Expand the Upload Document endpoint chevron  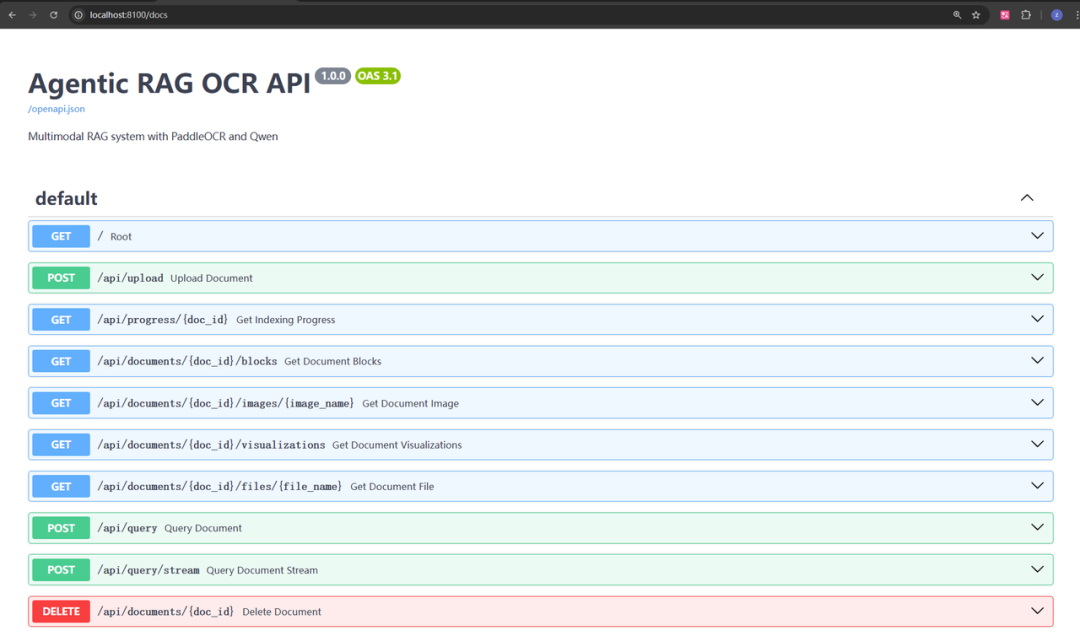pos(1037,277)
